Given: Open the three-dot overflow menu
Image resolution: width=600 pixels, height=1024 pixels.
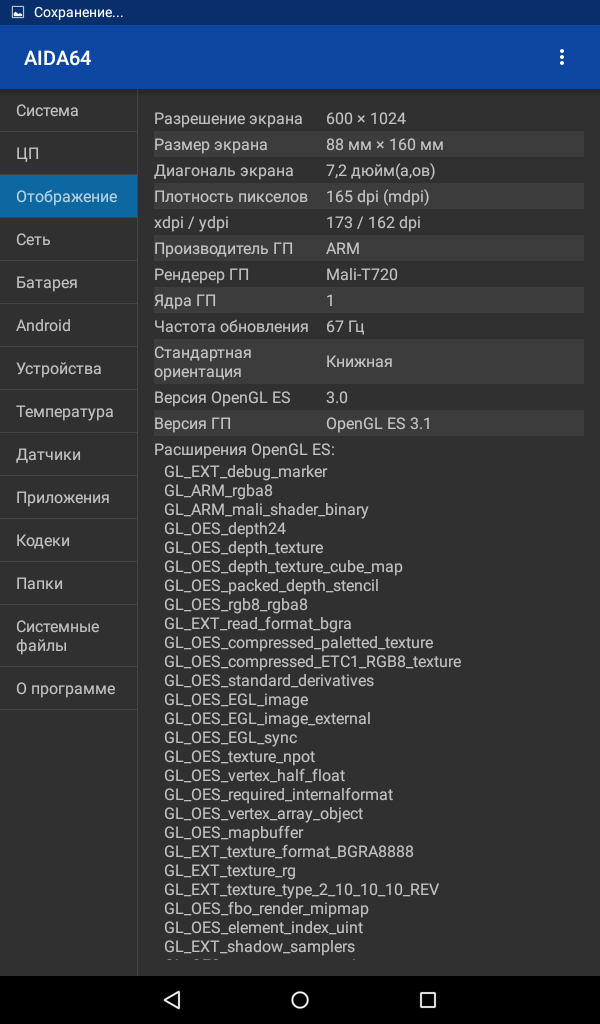Looking at the screenshot, I should coord(561,57).
